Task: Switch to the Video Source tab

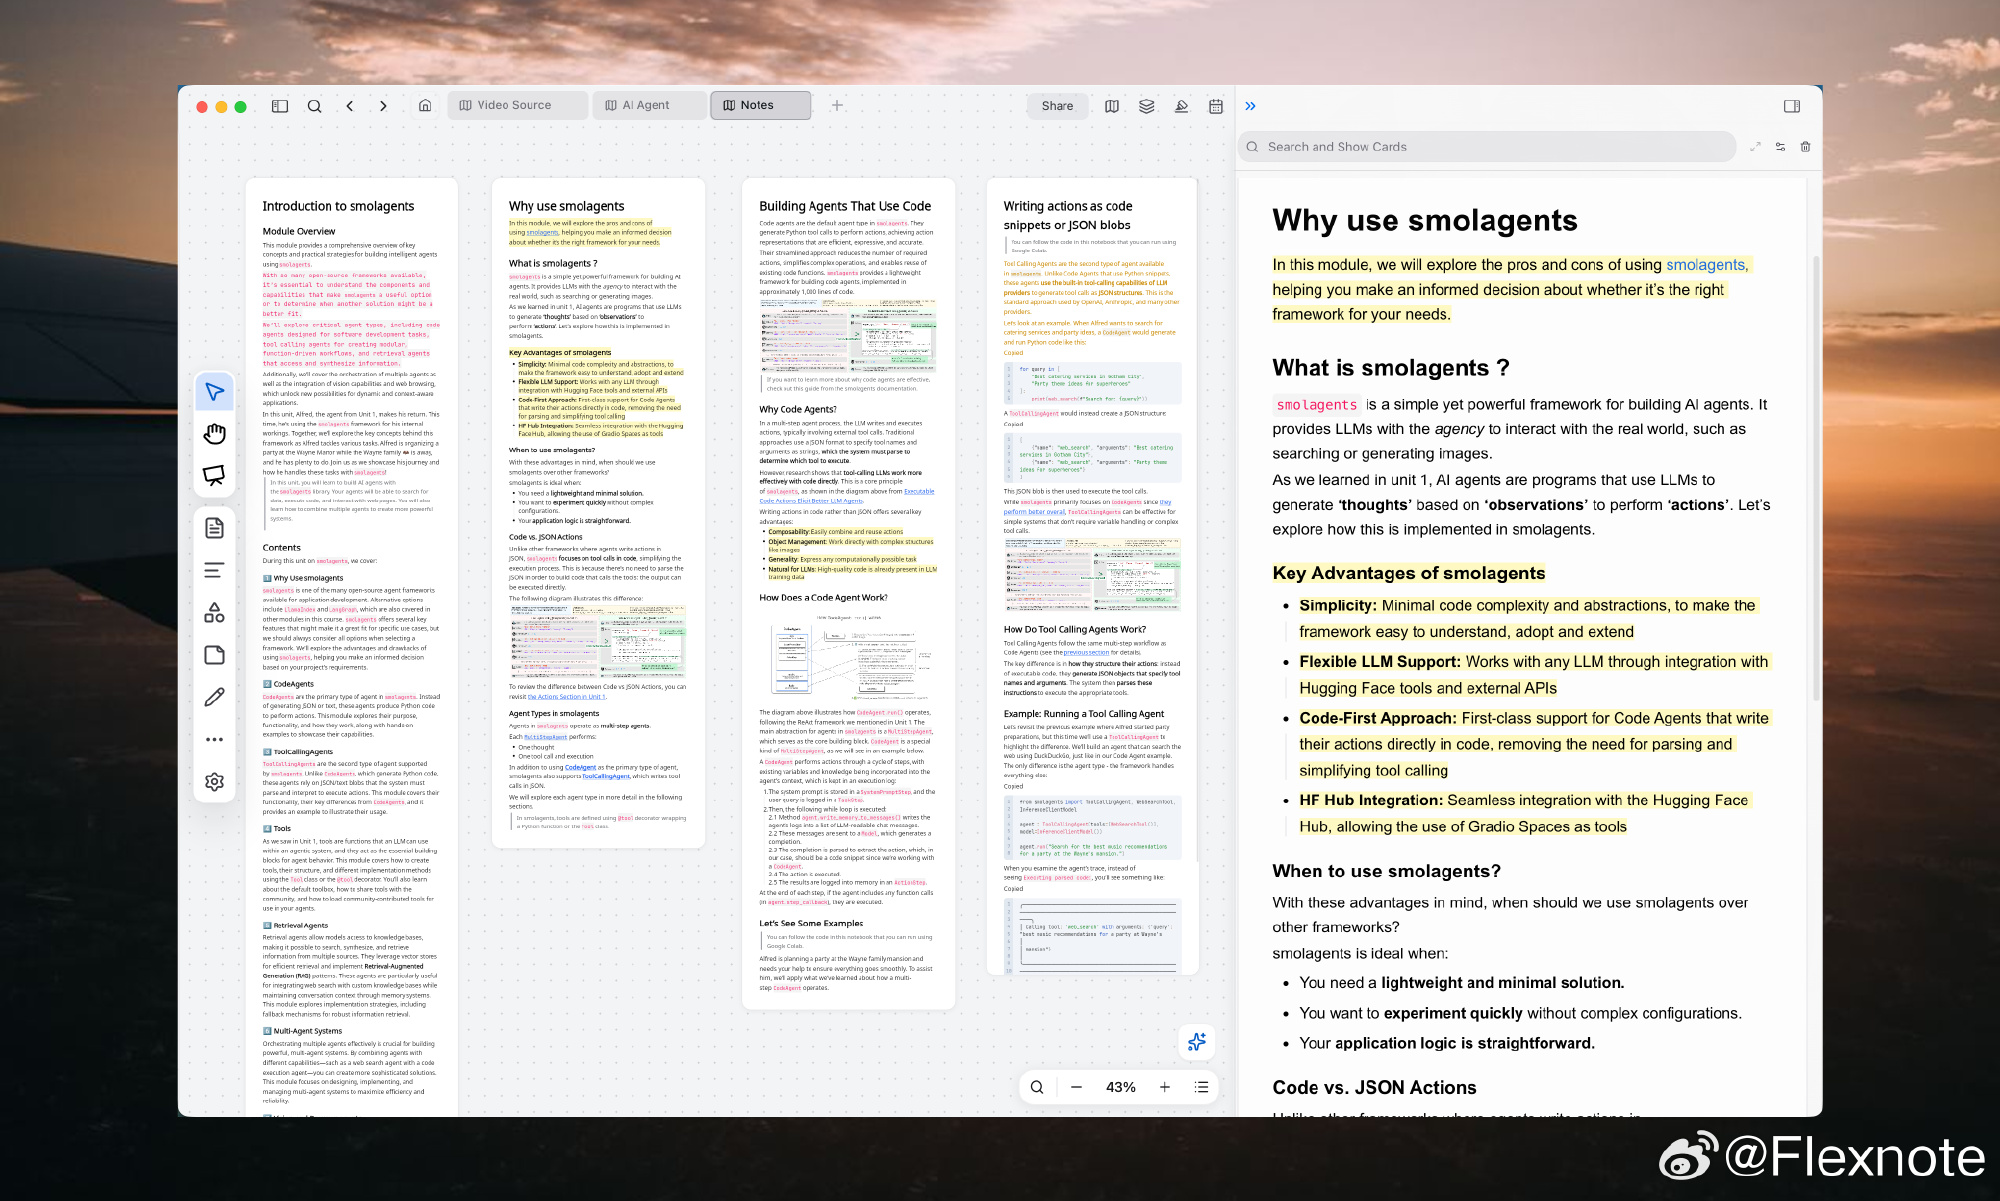Action: click(x=517, y=105)
